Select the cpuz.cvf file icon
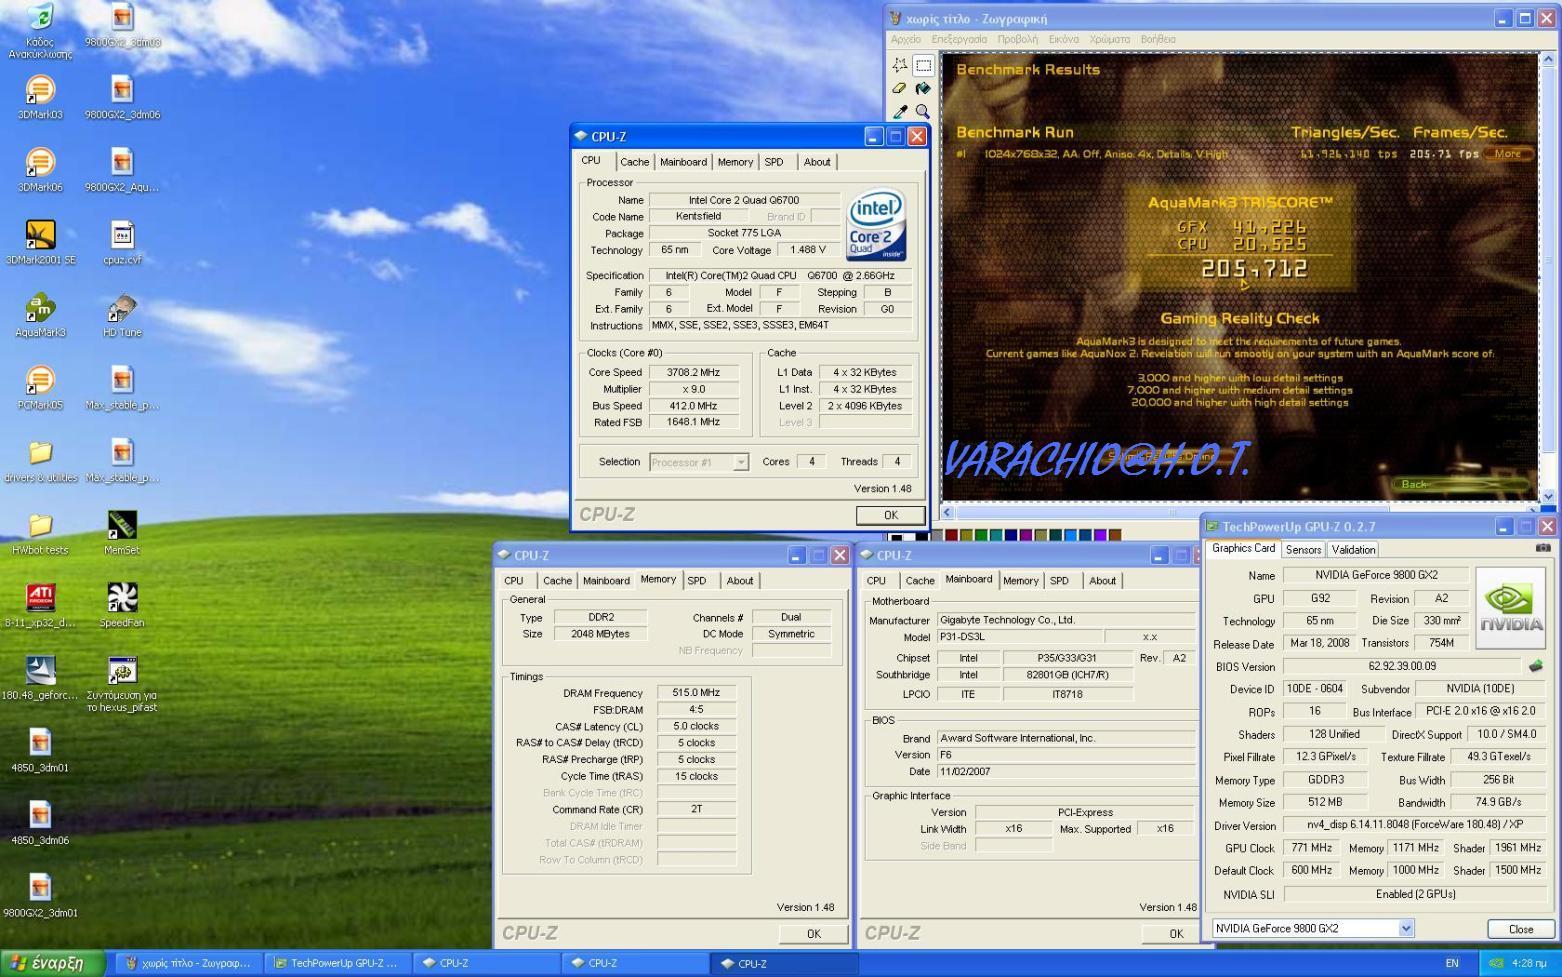 point(122,243)
